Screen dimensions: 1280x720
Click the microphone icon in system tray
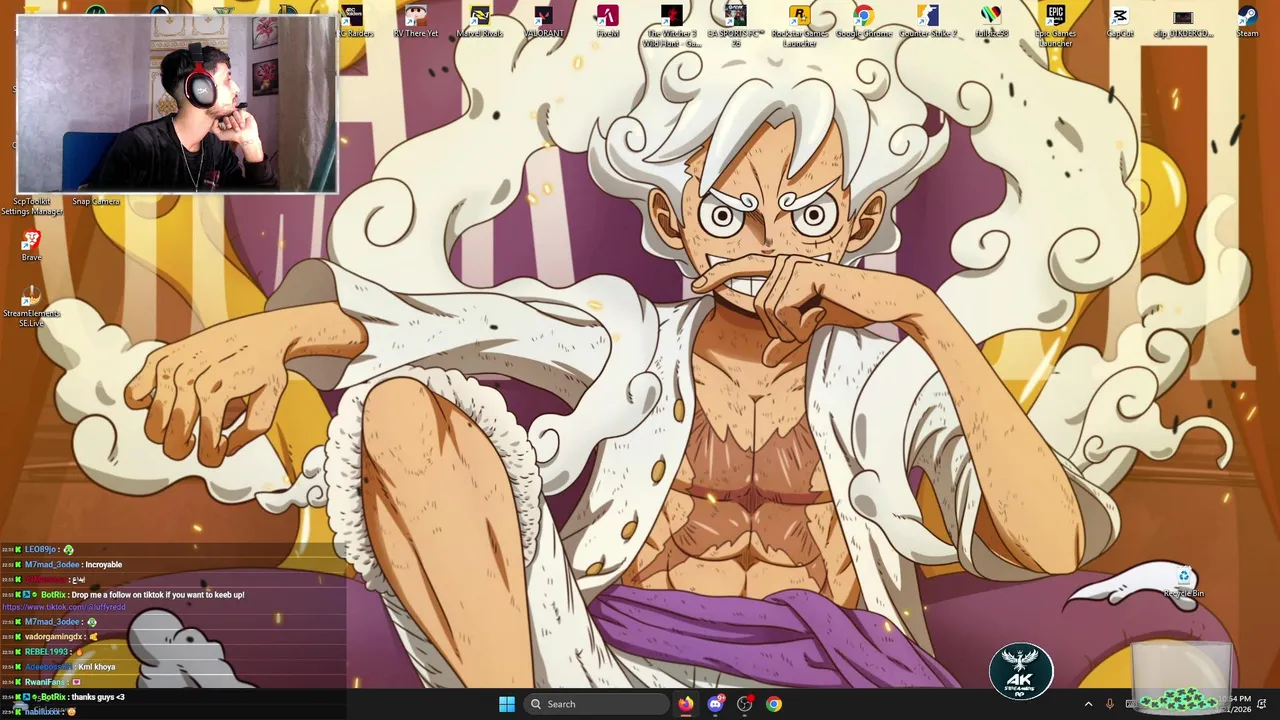coord(1109,704)
